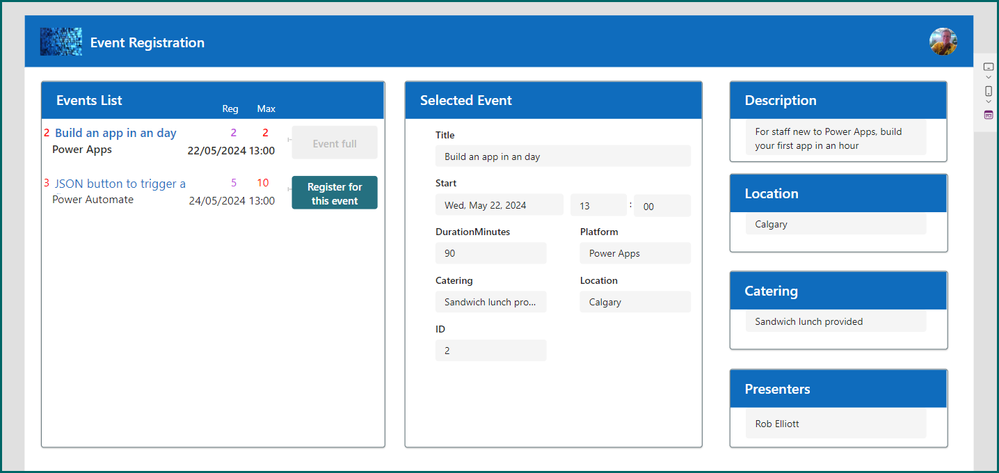Click the Platform field in Selected Event

tap(635, 253)
